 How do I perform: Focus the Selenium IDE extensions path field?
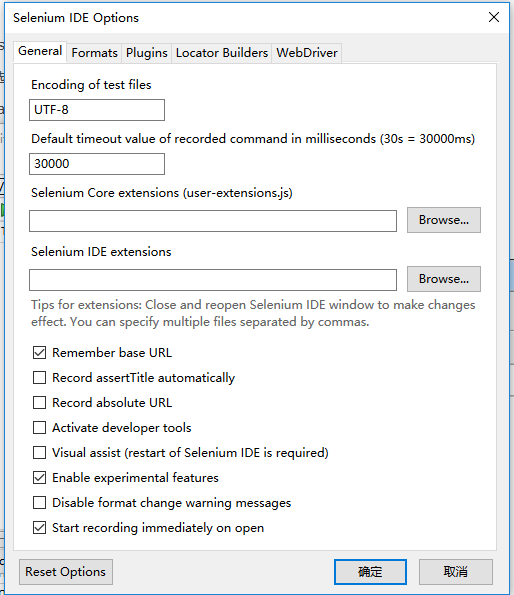(213, 280)
